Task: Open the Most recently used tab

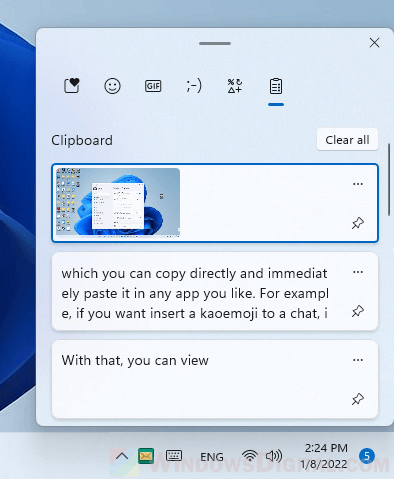Action: [x=72, y=86]
